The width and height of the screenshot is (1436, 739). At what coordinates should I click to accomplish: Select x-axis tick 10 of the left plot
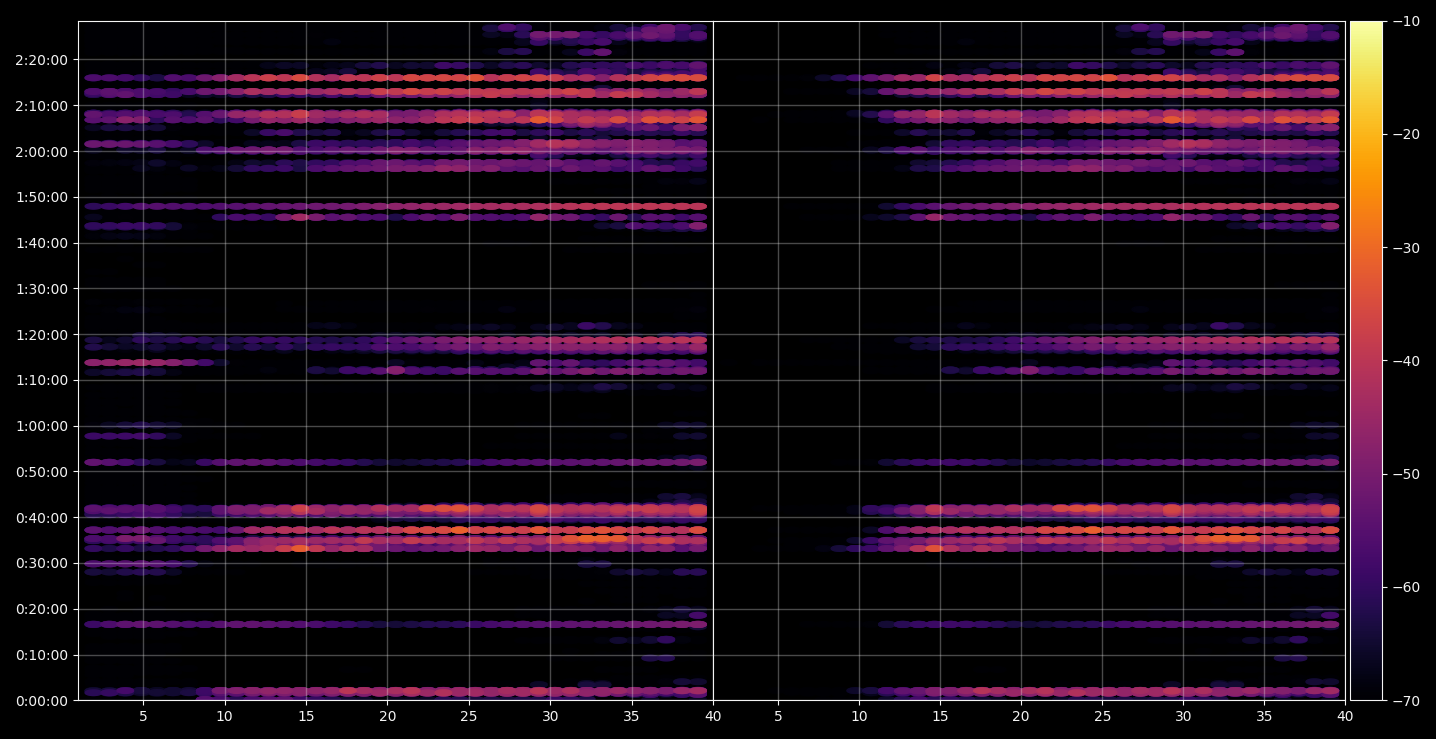pos(225,716)
